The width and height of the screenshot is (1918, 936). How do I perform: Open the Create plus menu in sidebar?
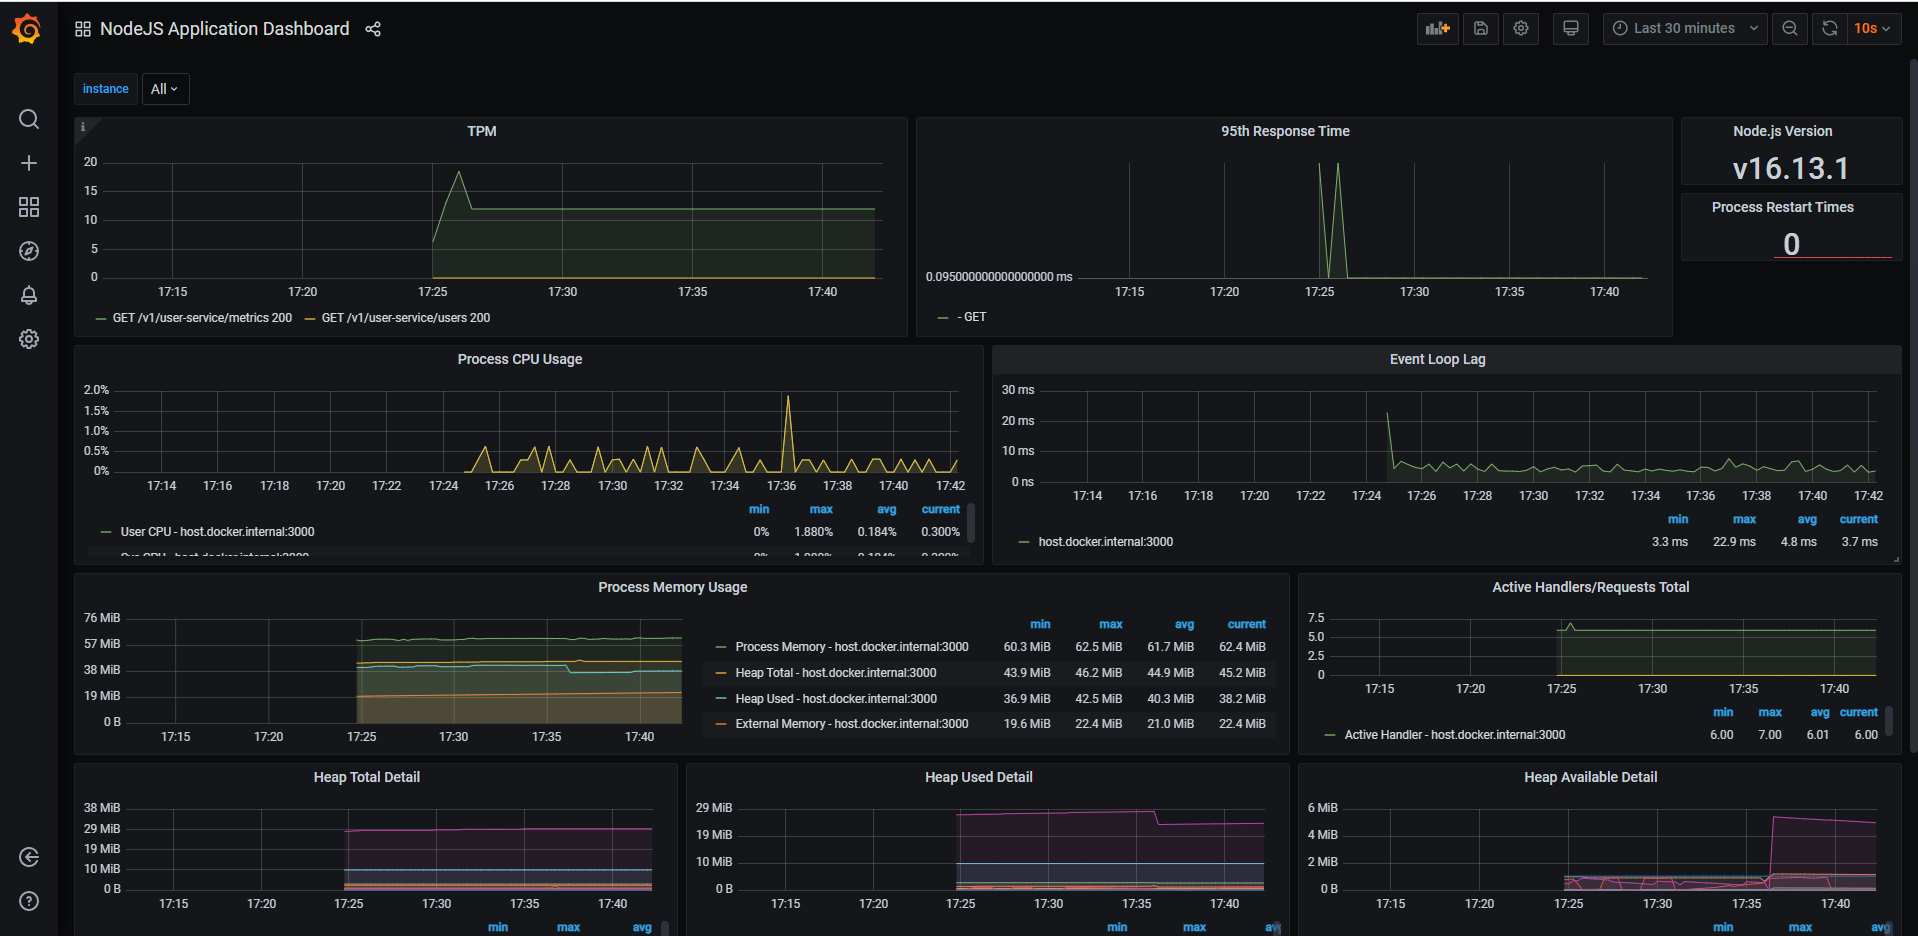pos(29,163)
